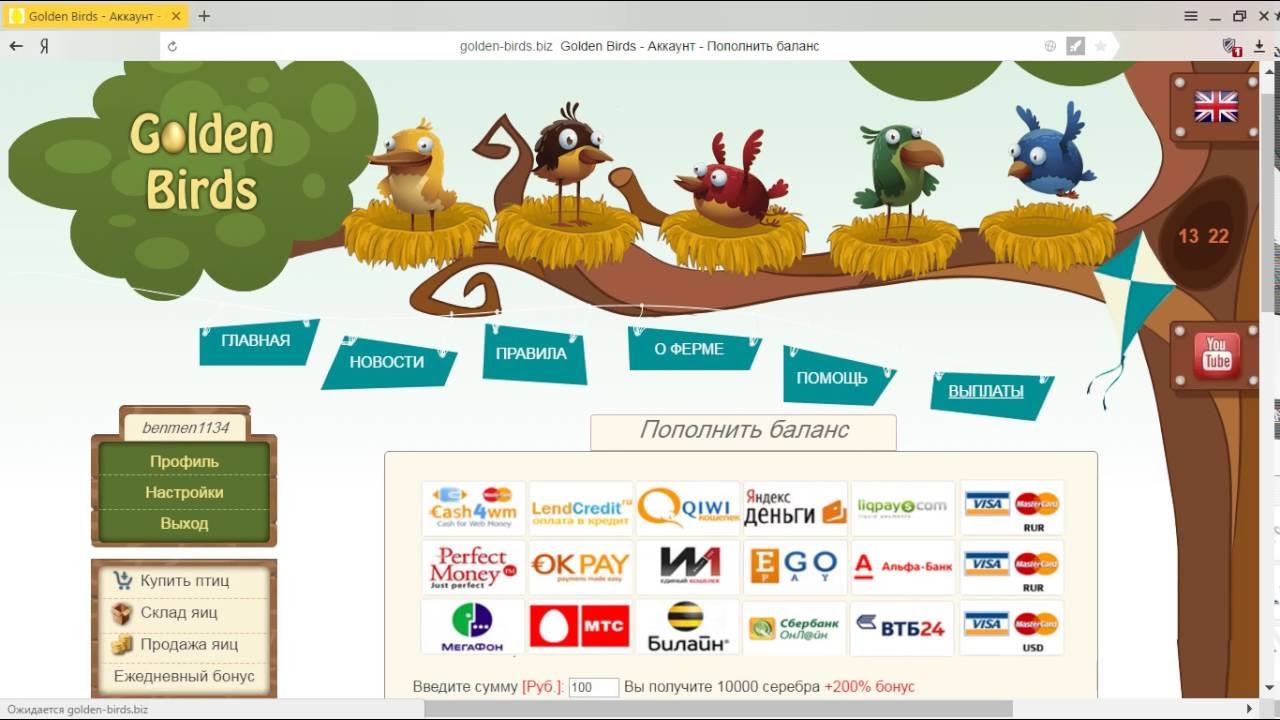Pick the QIWI wallet payment logo
Image resolution: width=1280 pixels, height=720 pixels.
[x=688, y=508]
